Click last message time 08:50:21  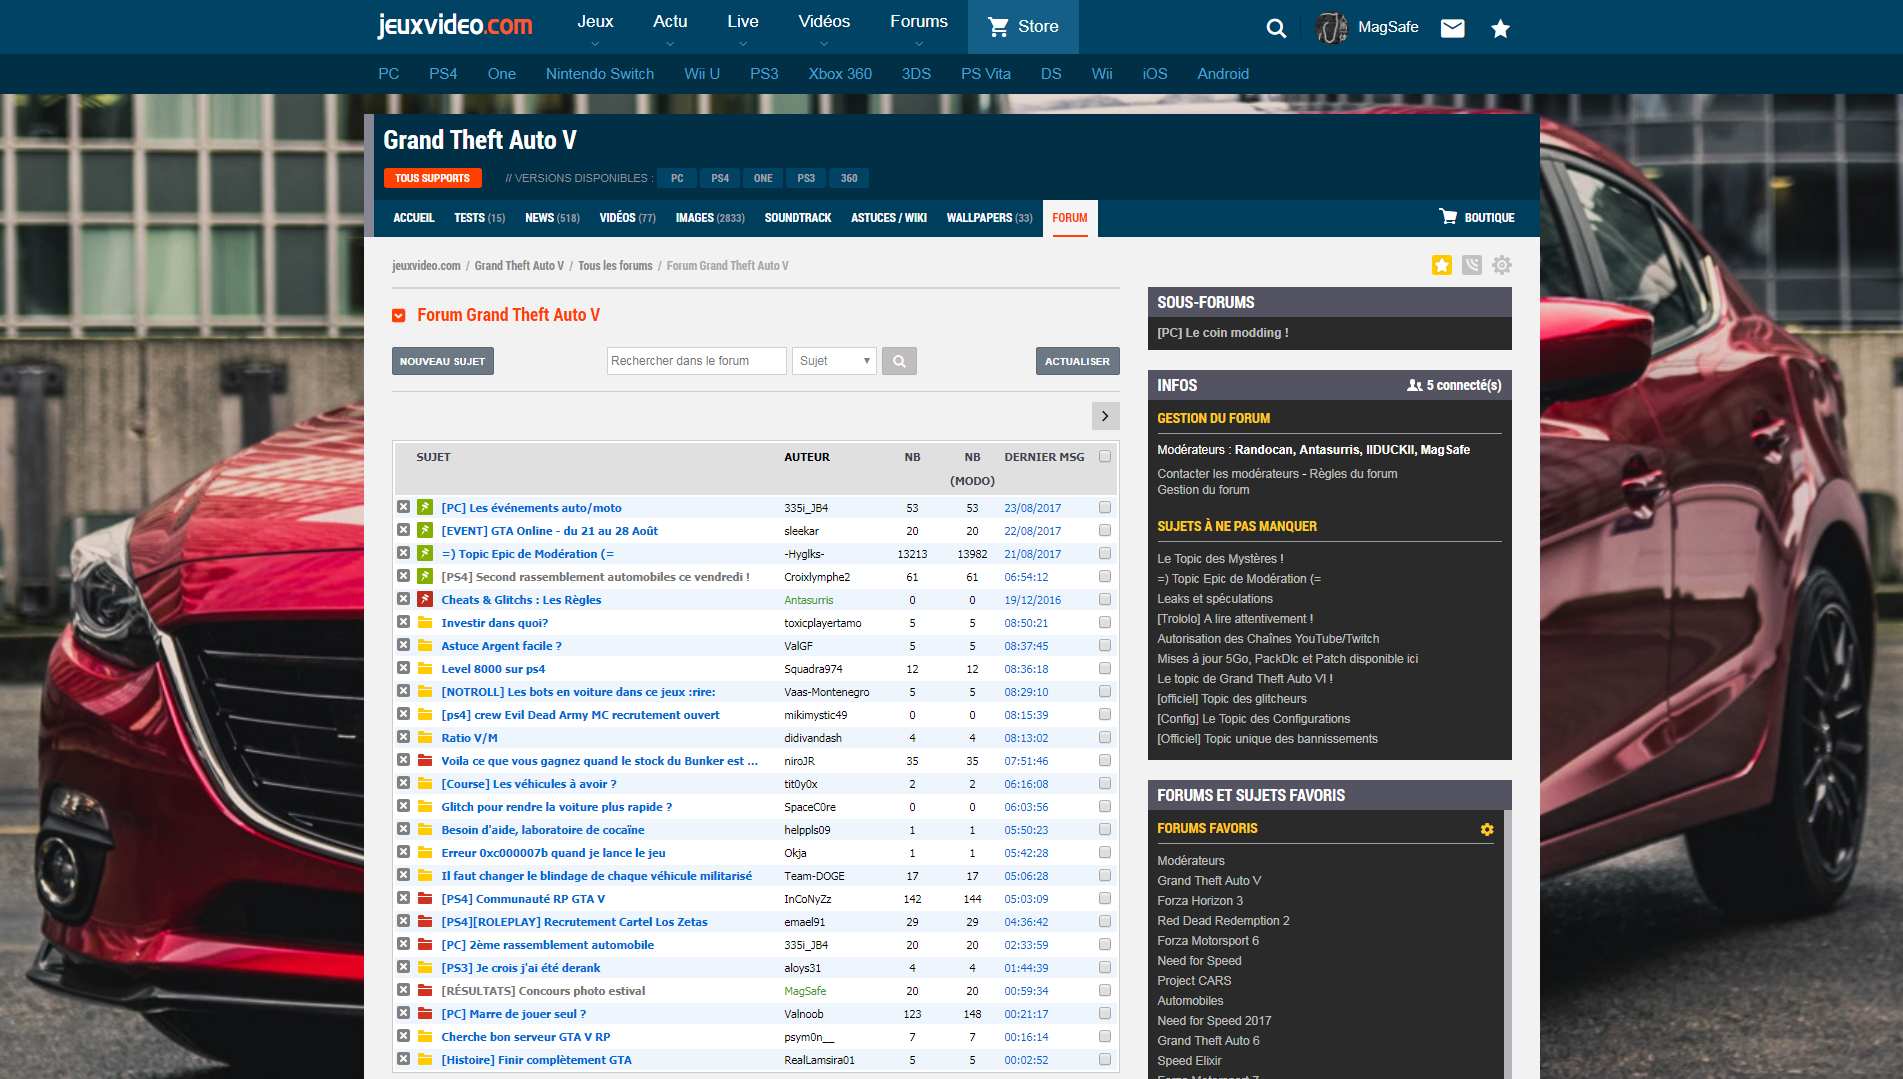[x=1026, y=623]
